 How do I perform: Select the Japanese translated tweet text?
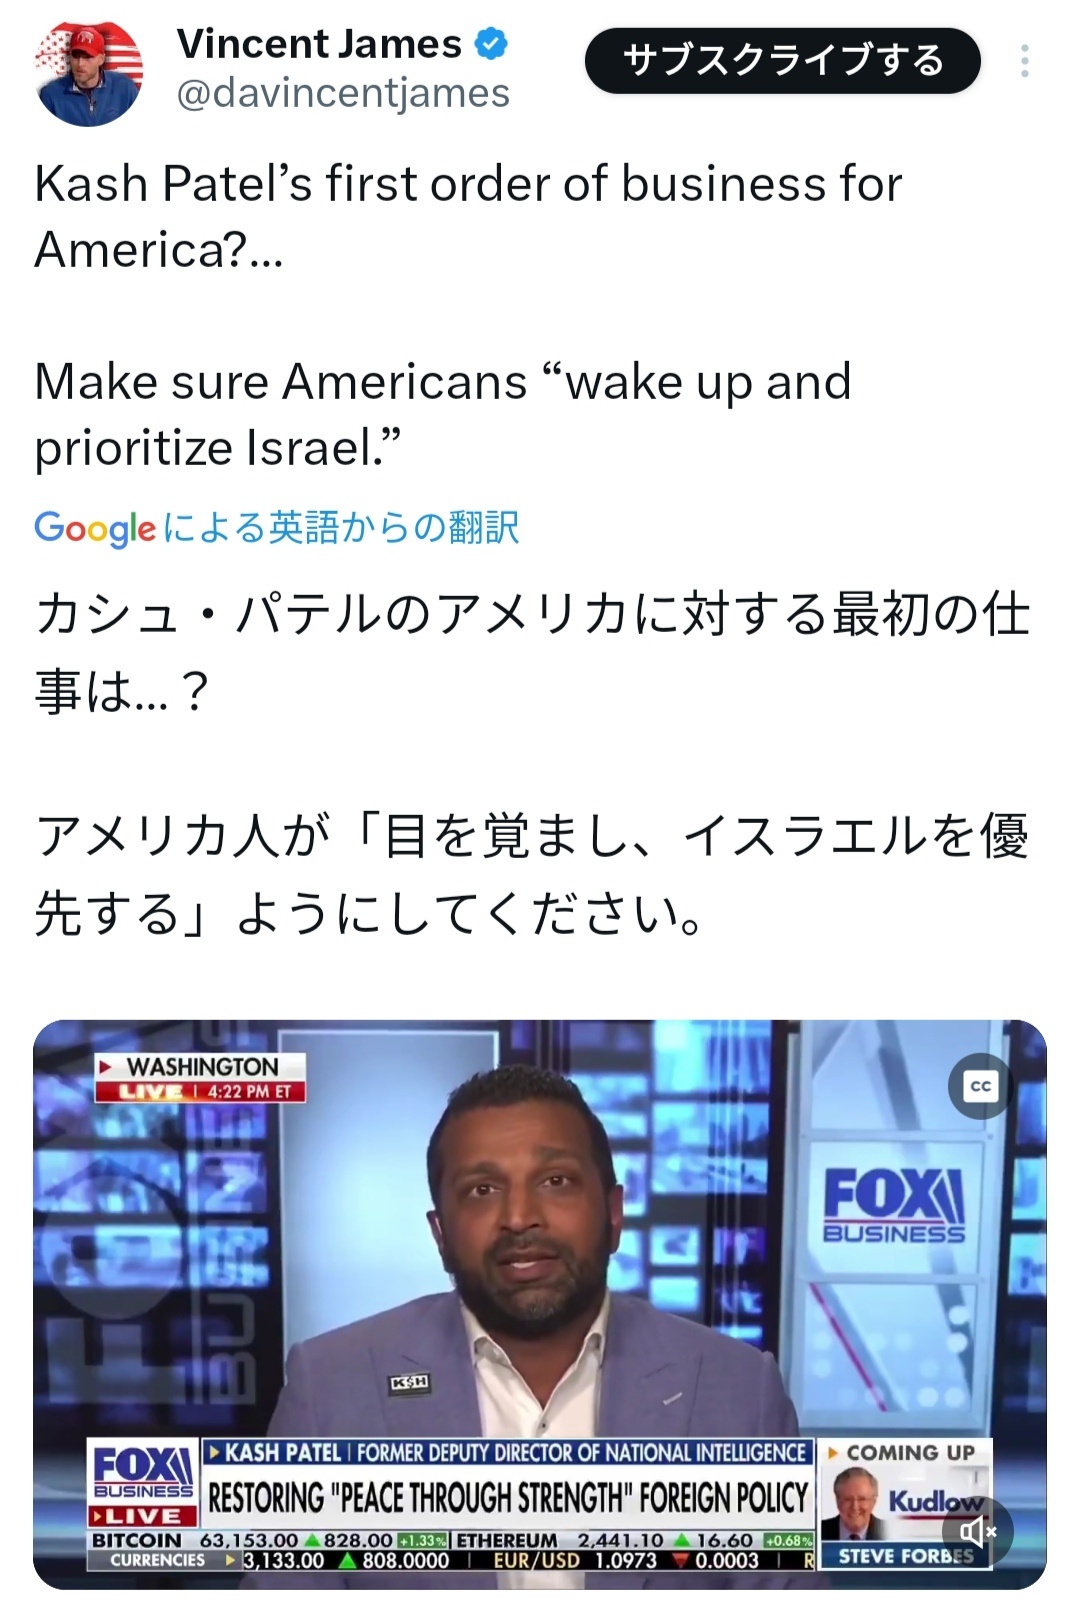532,763
